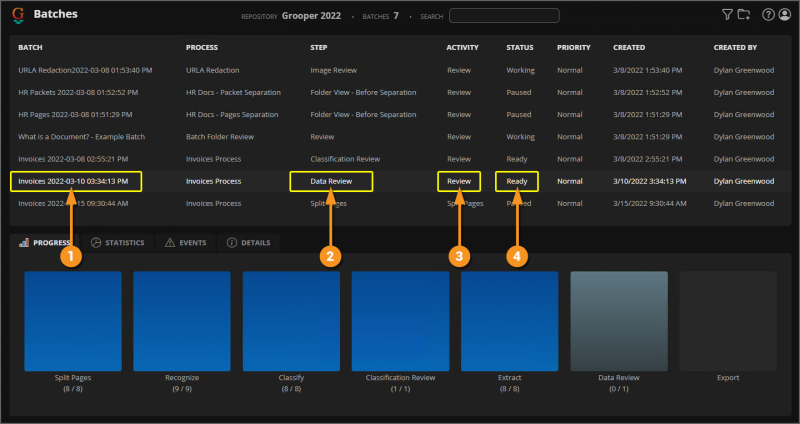Screen dimensions: 800x424
Task: Open the help question mark icon
Action: 768,15
